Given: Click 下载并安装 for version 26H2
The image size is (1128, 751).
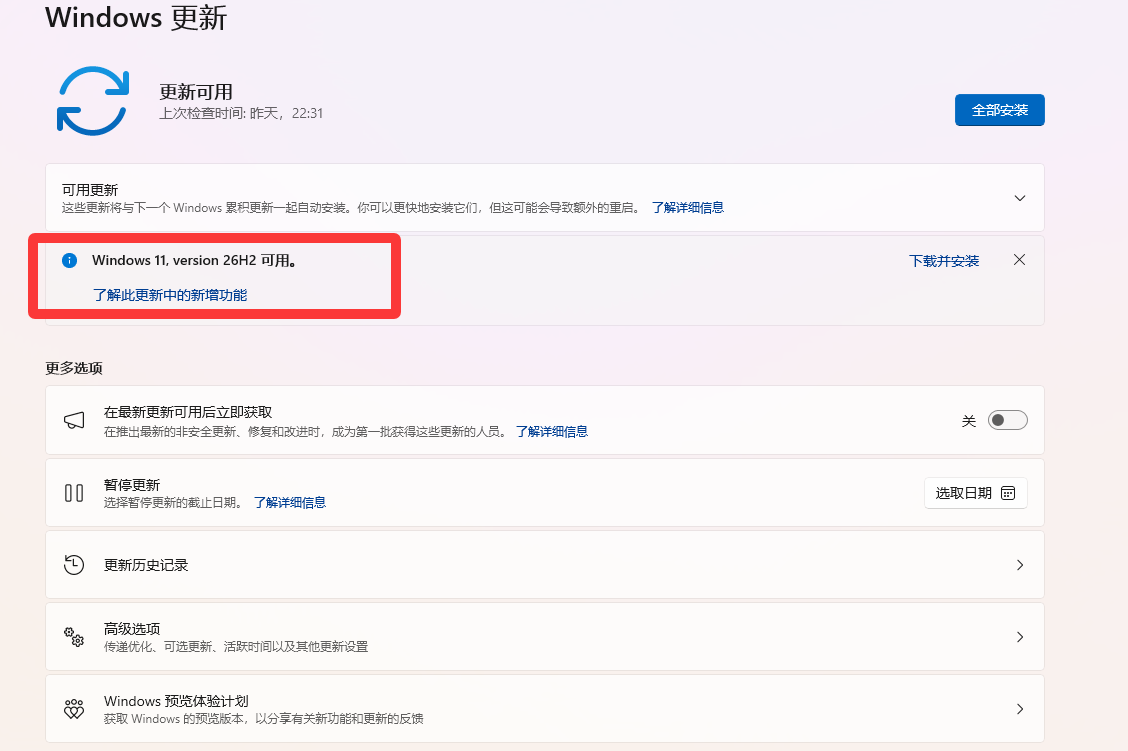Looking at the screenshot, I should click(x=944, y=260).
